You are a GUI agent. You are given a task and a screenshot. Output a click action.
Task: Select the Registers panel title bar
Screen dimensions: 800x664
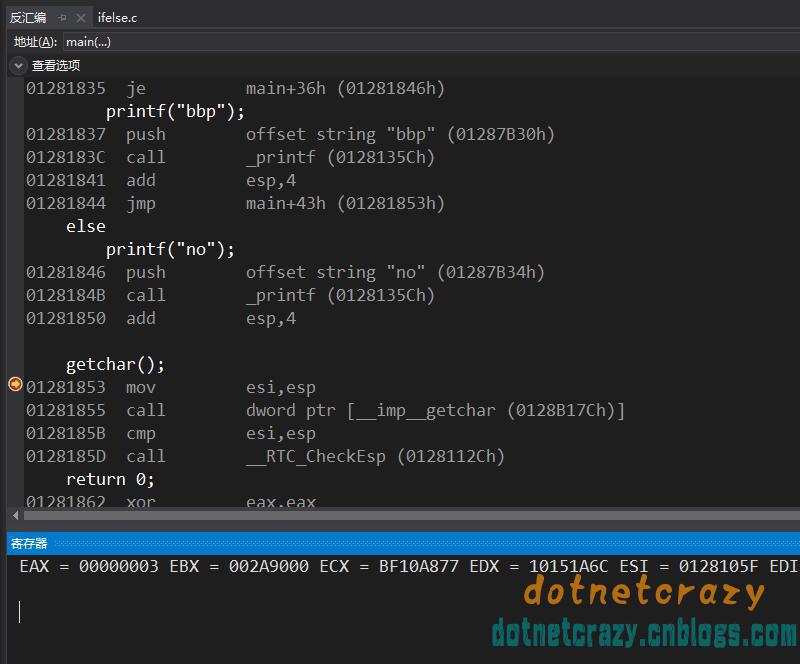(403, 544)
